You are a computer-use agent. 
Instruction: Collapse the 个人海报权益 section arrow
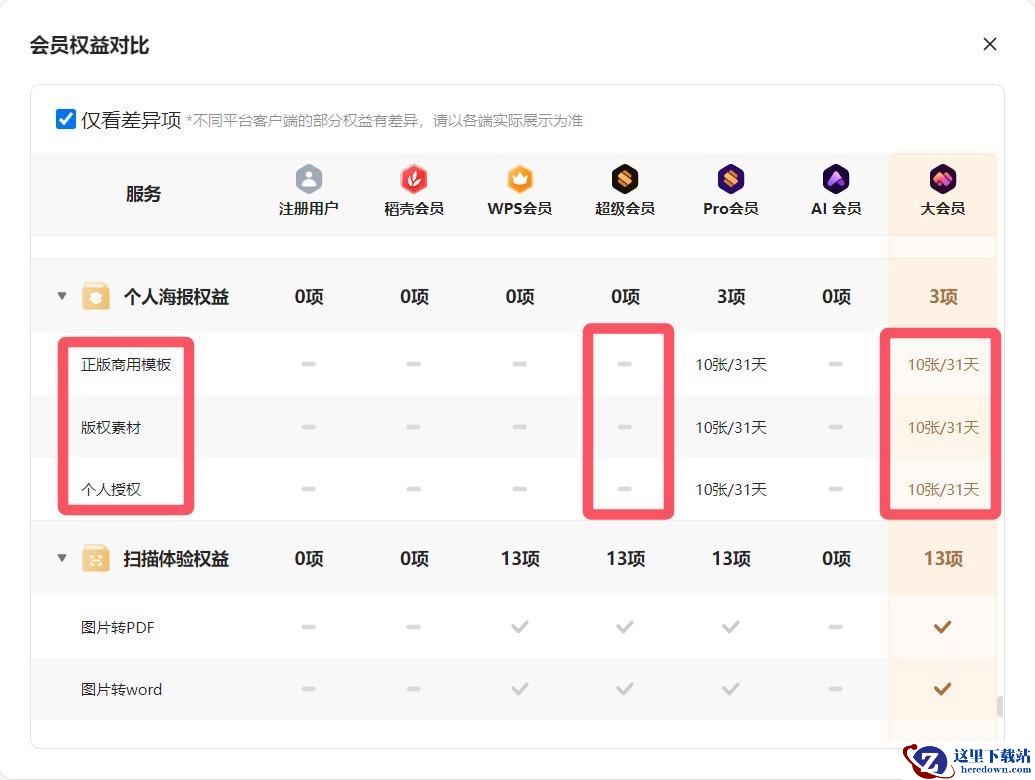[62, 296]
